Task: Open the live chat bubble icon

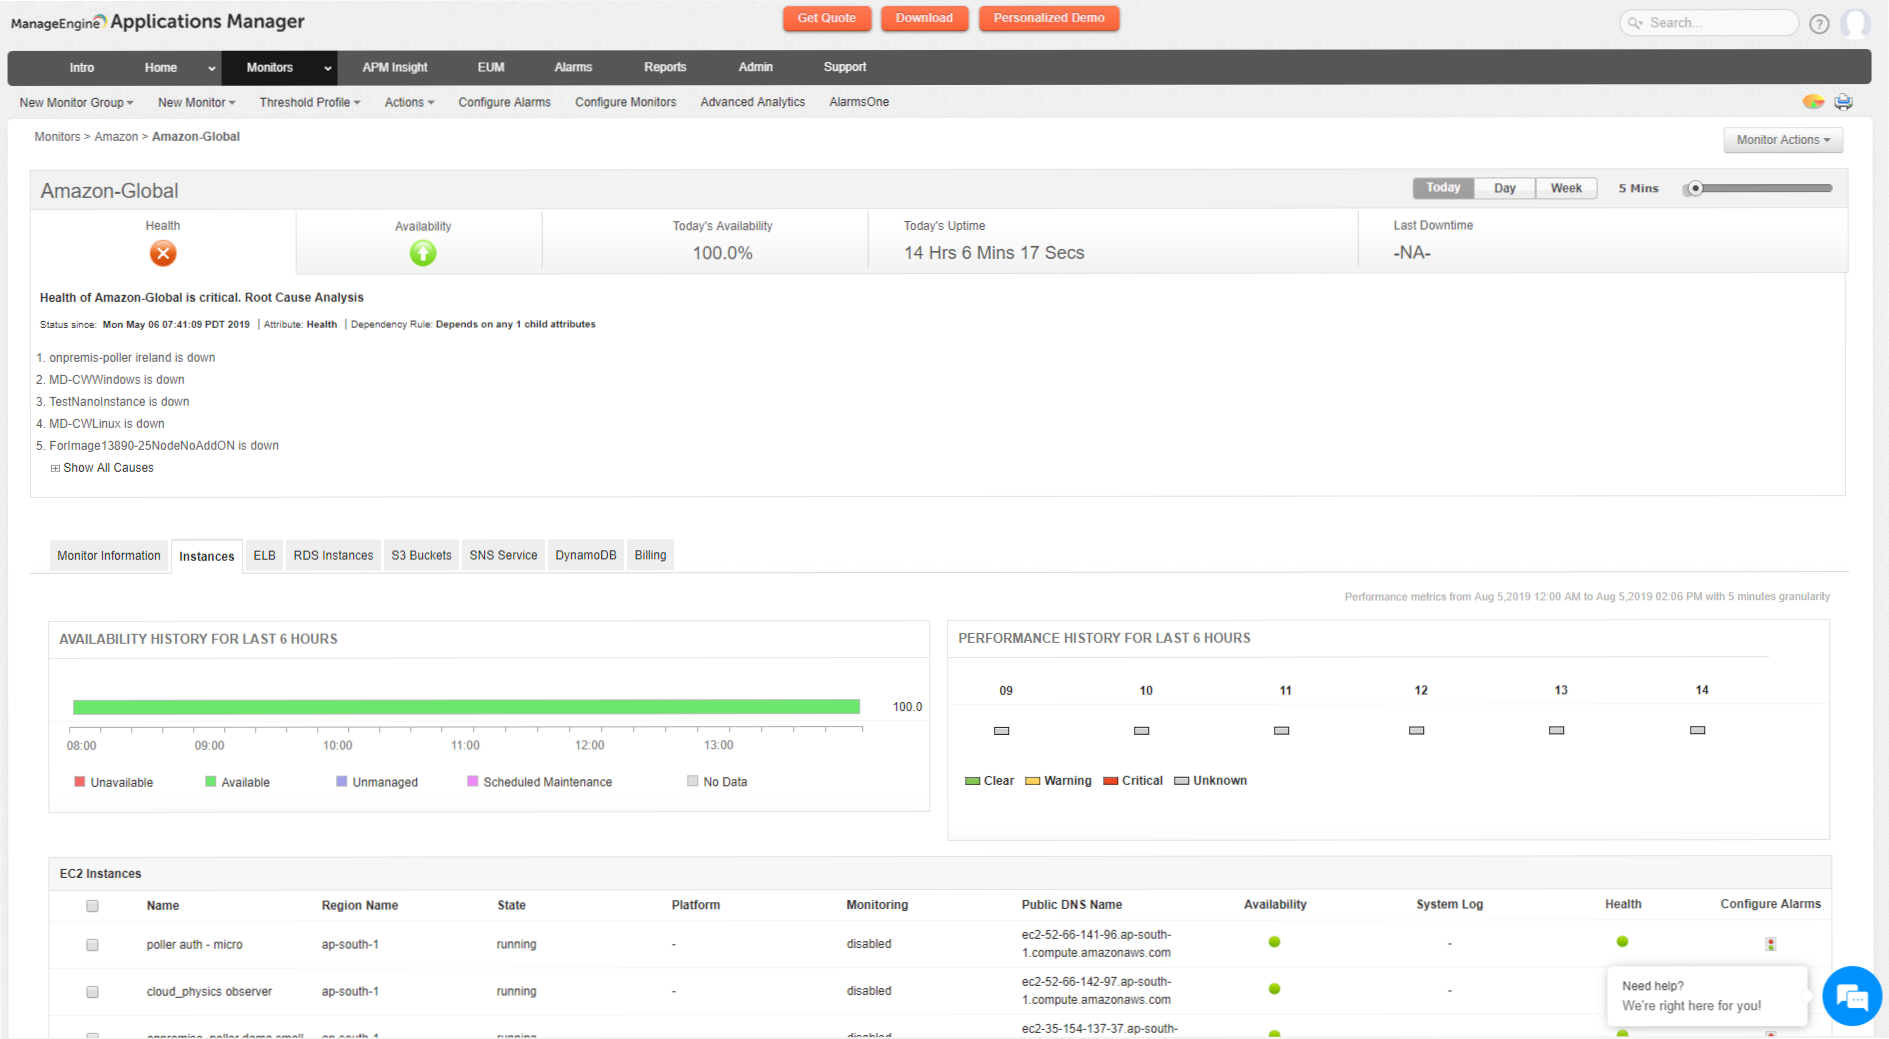Action: [1852, 996]
